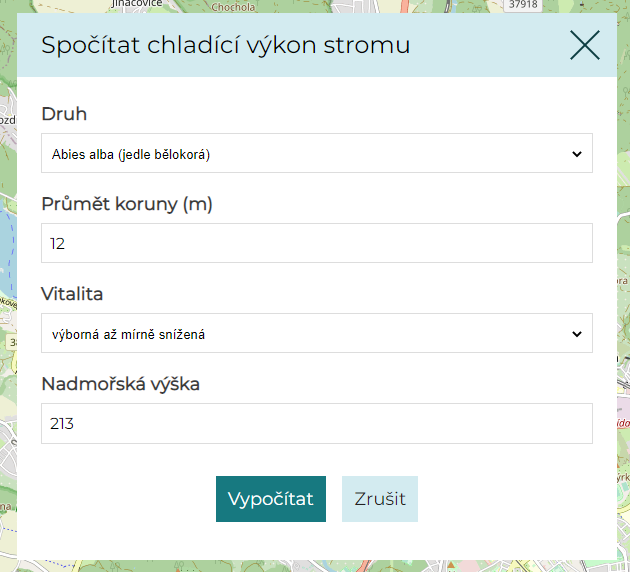Viewport: 630px width, 572px height.
Task: Open the Abies alba species dropdown
Action: (317, 153)
